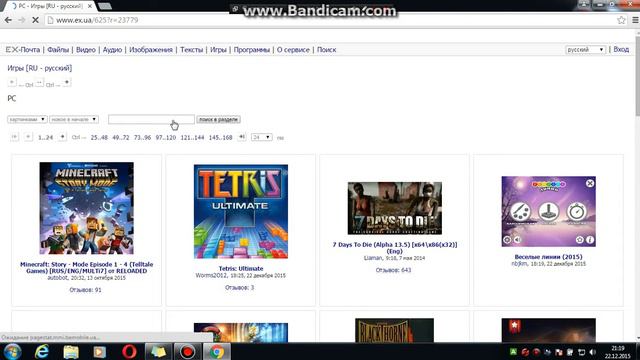Viewport: 640px width, 360px height.
Task: Open Windows Explorer folder taskbar icon
Action: click(x=71, y=352)
